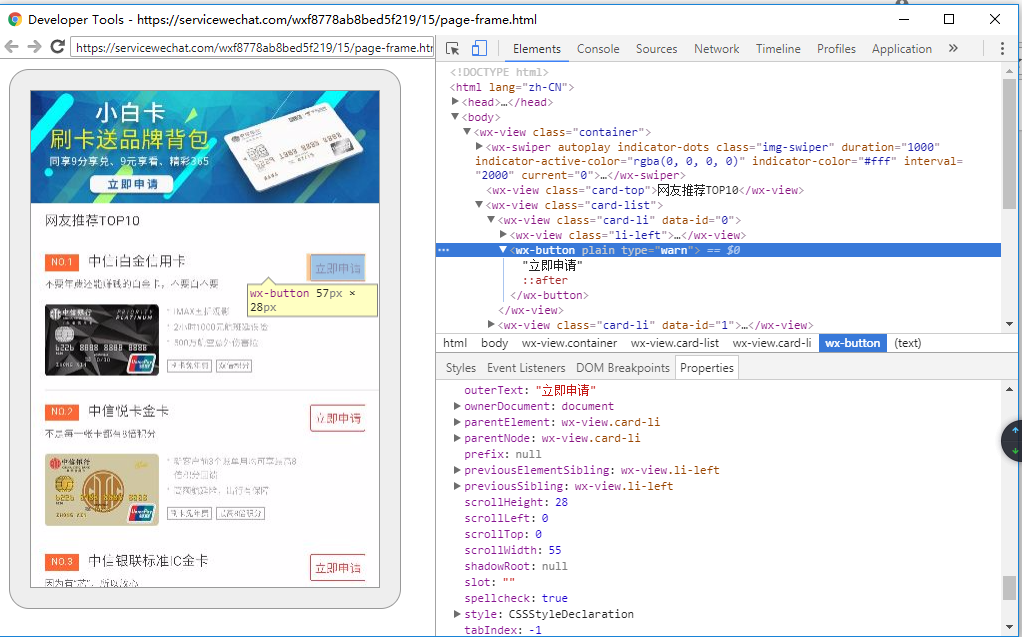Switch to the Elements tab
Viewport: 1022px width, 637px height.
click(536, 49)
